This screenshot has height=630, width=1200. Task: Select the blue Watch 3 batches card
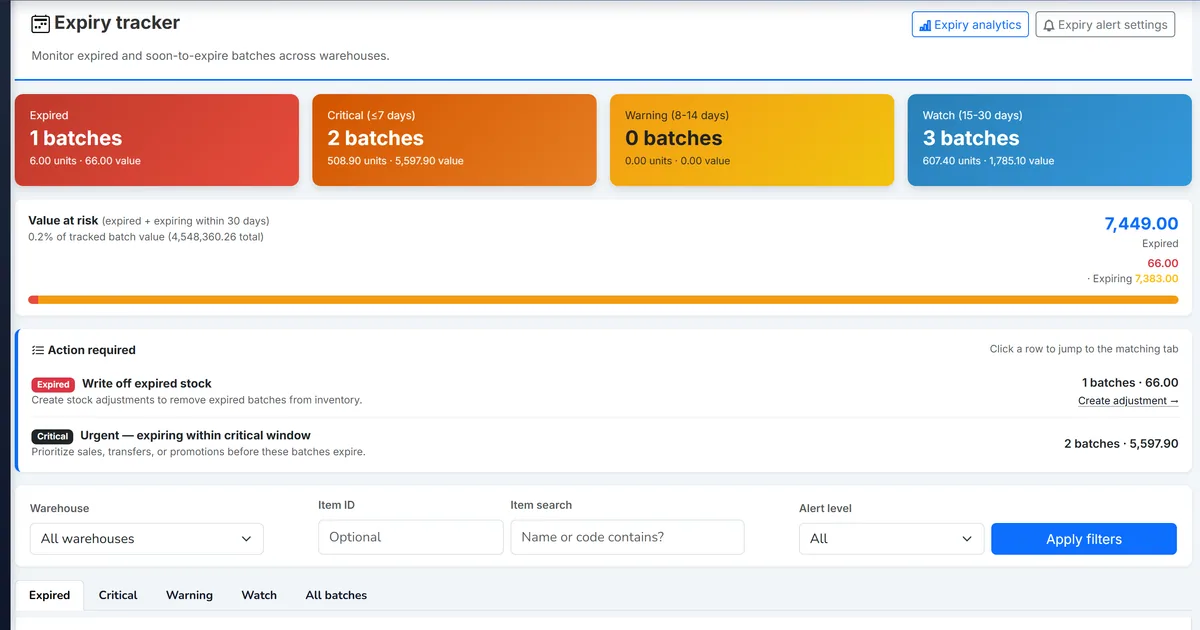[1050, 140]
